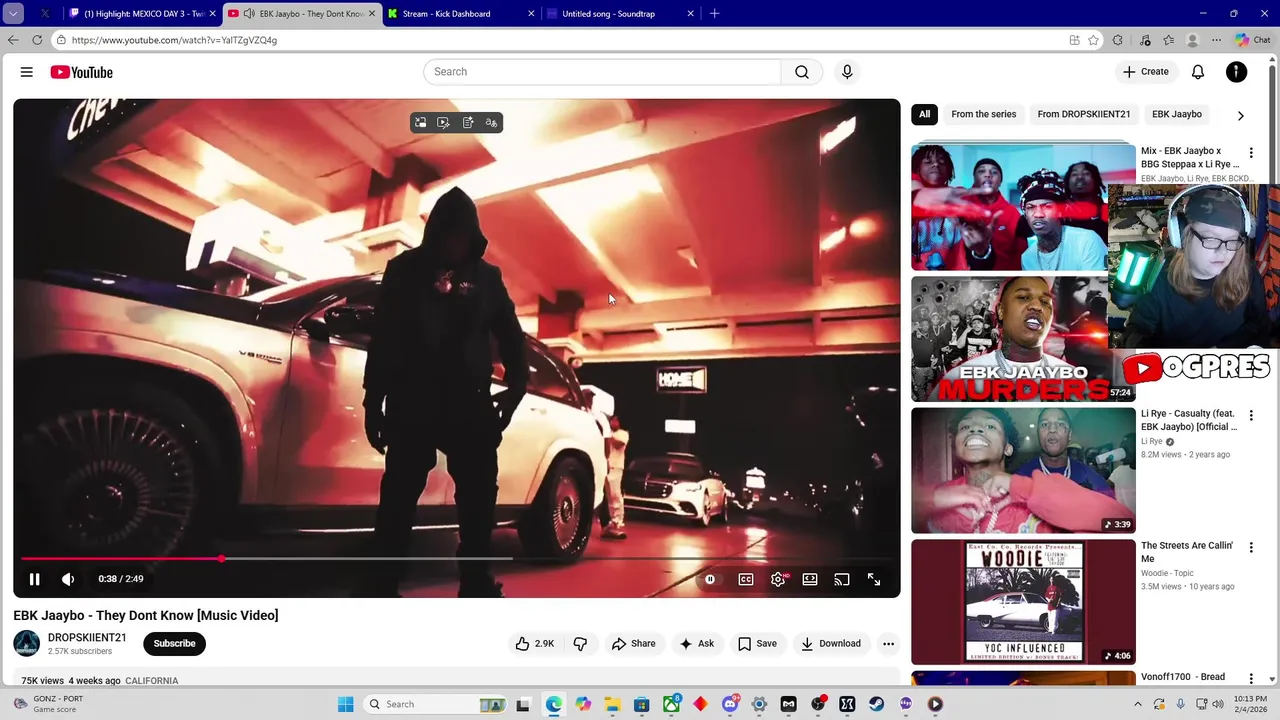The height and width of the screenshot is (720, 1280).
Task: Show hidden system tray icons
Action: pyautogui.click(x=1138, y=704)
